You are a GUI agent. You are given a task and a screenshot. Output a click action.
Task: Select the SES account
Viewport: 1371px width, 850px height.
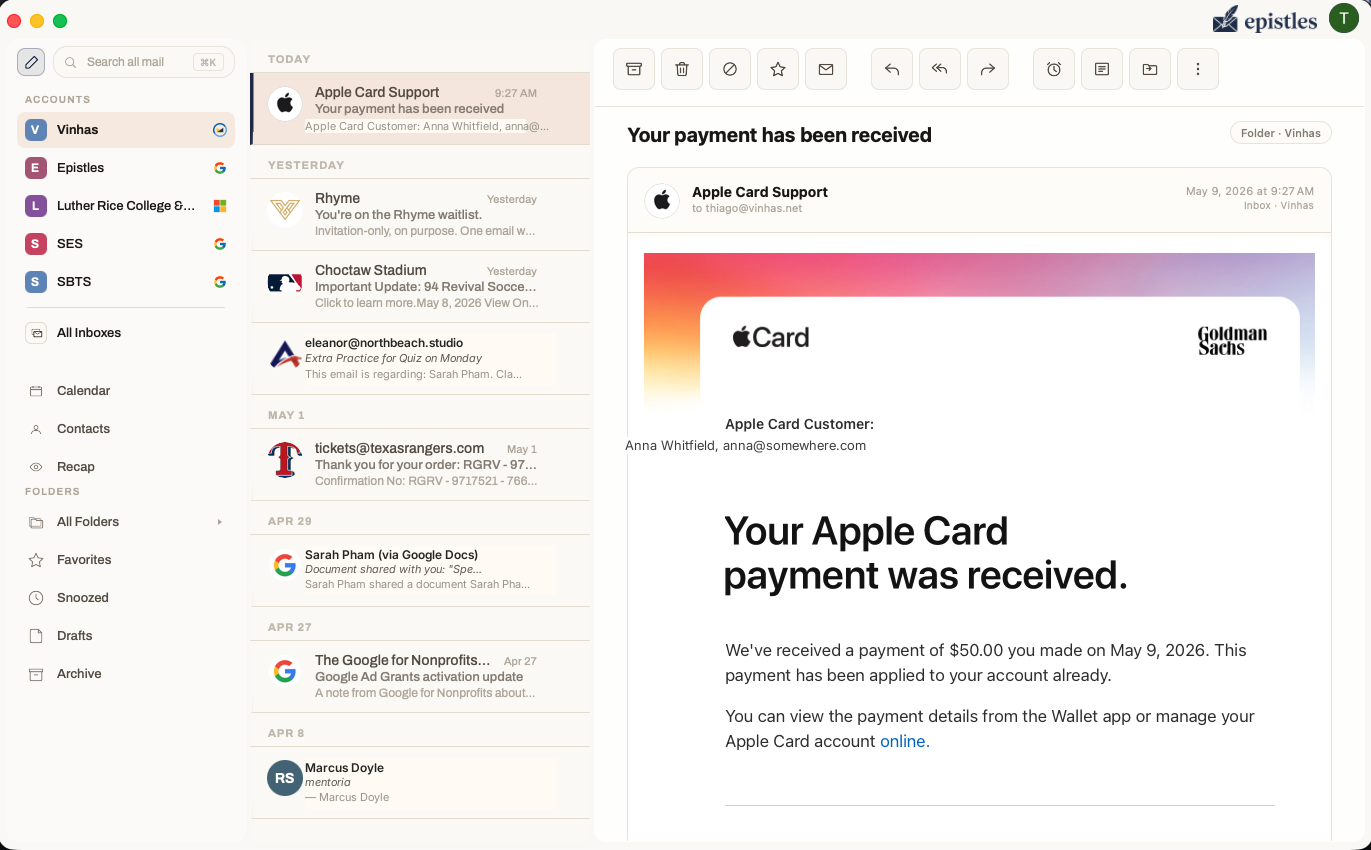[126, 244]
